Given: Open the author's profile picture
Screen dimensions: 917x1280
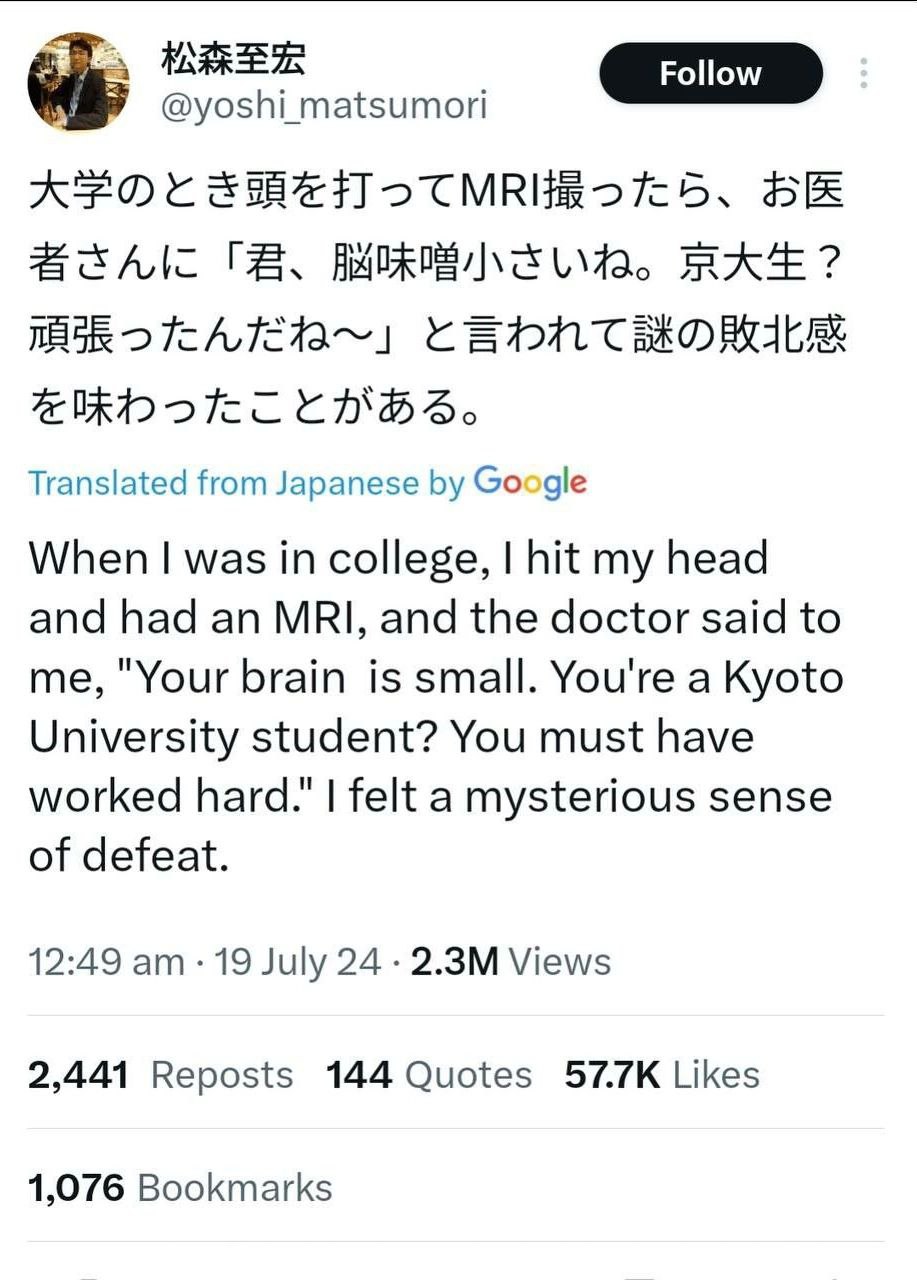Looking at the screenshot, I should (78, 83).
